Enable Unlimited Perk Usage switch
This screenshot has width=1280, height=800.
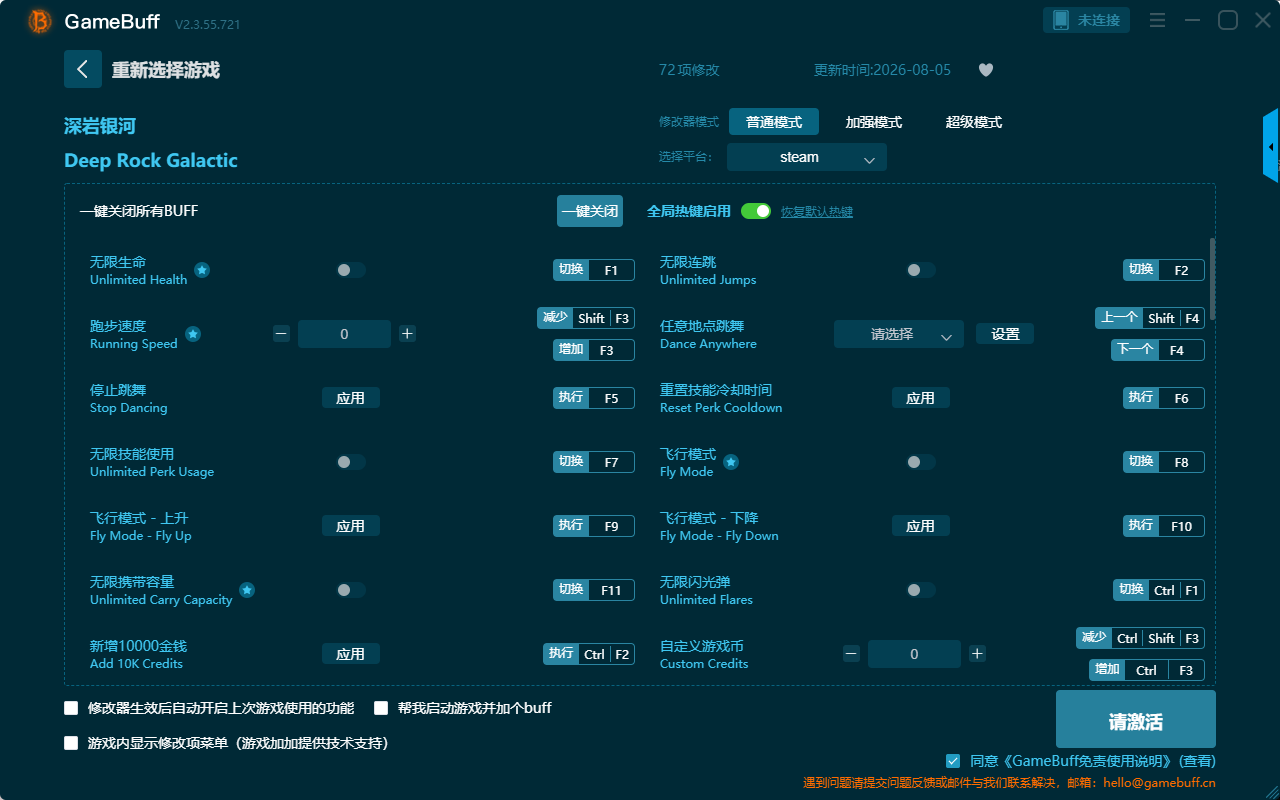click(351, 462)
